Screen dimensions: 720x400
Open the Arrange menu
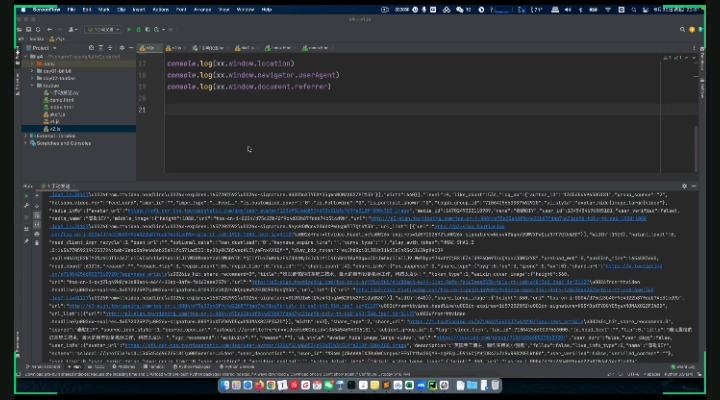(x=202, y=10)
